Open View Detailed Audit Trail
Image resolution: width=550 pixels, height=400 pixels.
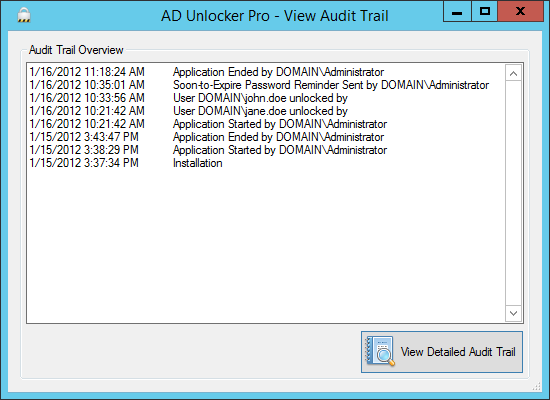coord(442,352)
